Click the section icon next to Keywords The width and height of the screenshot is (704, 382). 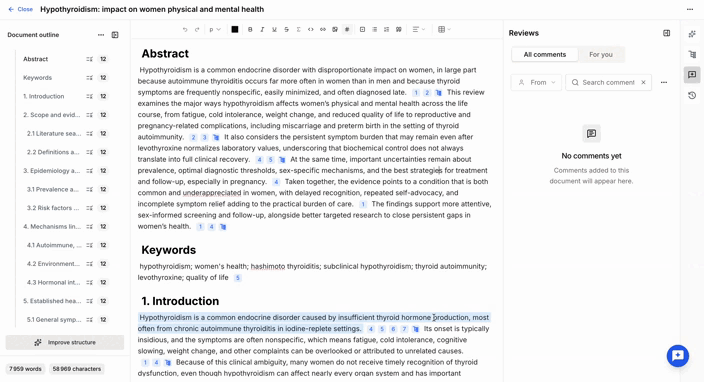(89, 78)
